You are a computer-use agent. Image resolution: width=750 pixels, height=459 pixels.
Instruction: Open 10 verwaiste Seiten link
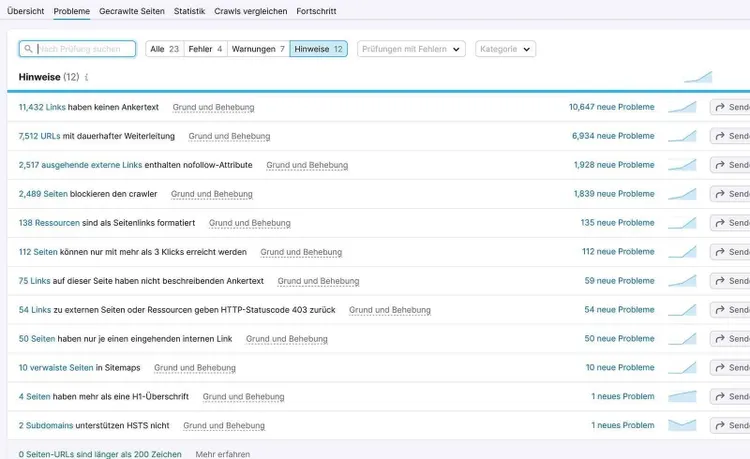coord(56,368)
